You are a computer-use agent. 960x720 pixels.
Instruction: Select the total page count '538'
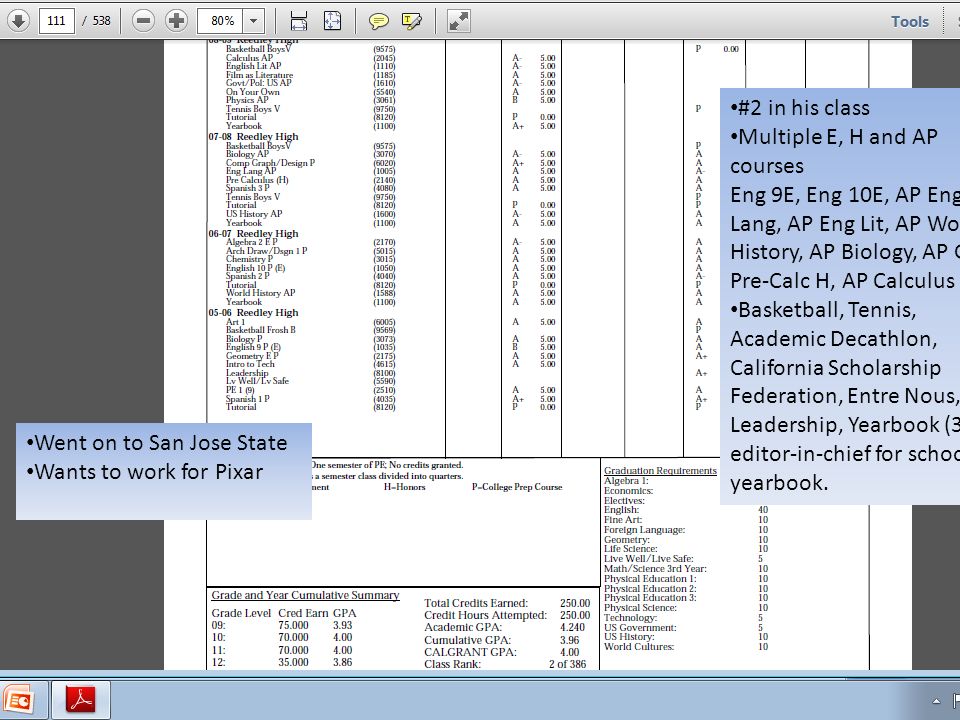pos(101,21)
